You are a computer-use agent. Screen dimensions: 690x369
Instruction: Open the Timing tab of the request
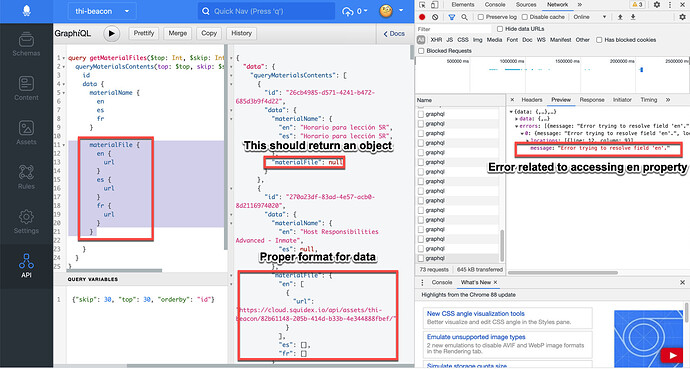[649, 100]
